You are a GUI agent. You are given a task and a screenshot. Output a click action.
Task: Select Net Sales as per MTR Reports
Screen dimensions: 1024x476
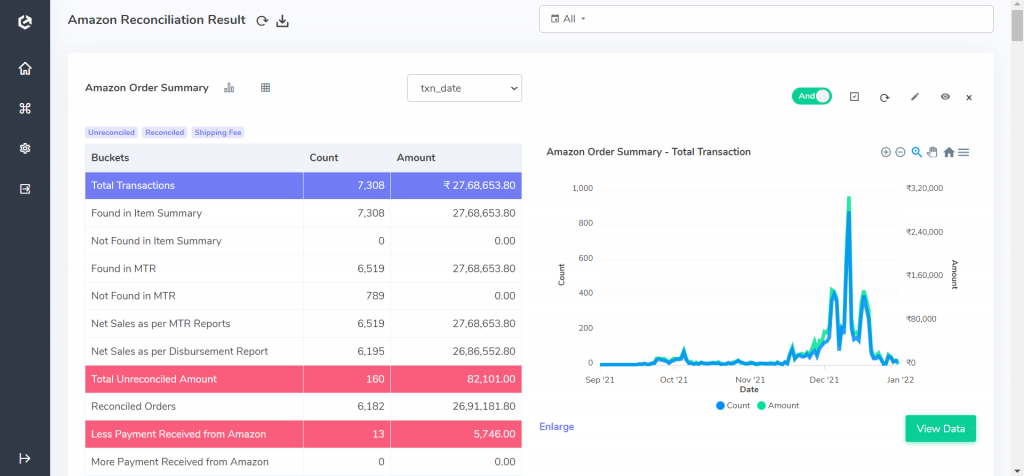(303, 324)
